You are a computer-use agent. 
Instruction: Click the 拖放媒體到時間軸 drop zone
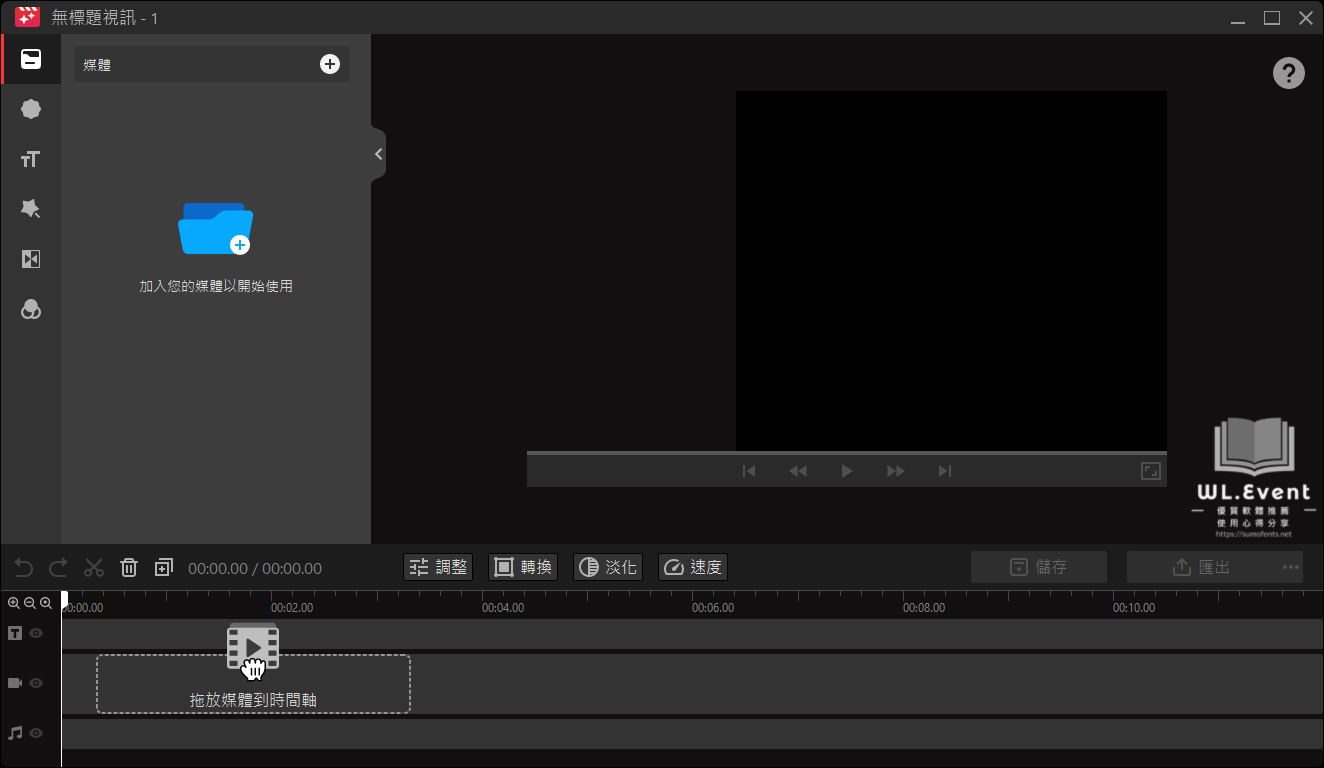(253, 684)
